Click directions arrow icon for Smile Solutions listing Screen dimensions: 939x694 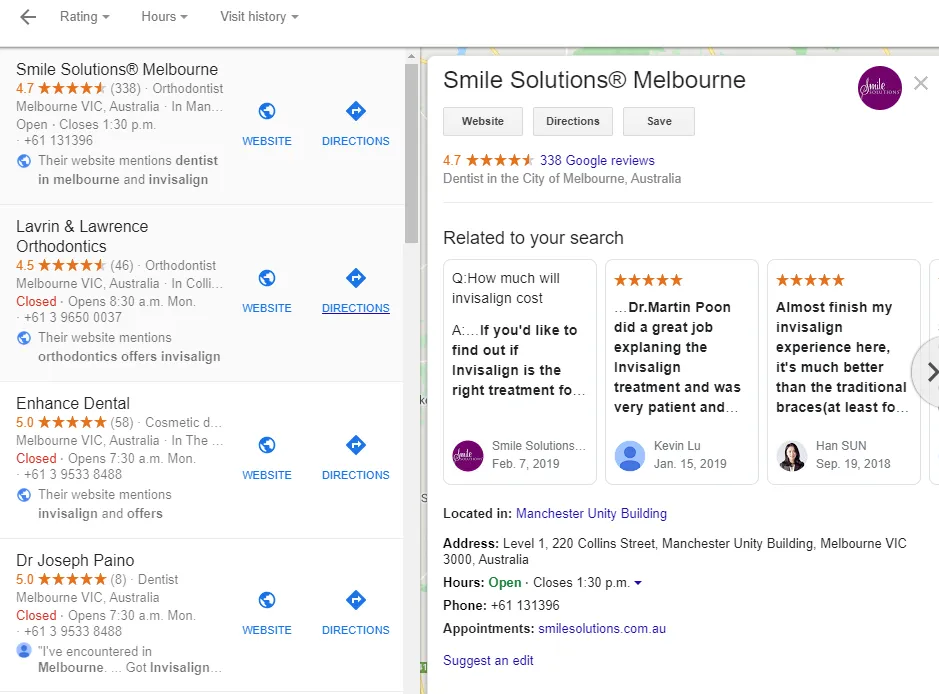(x=356, y=111)
